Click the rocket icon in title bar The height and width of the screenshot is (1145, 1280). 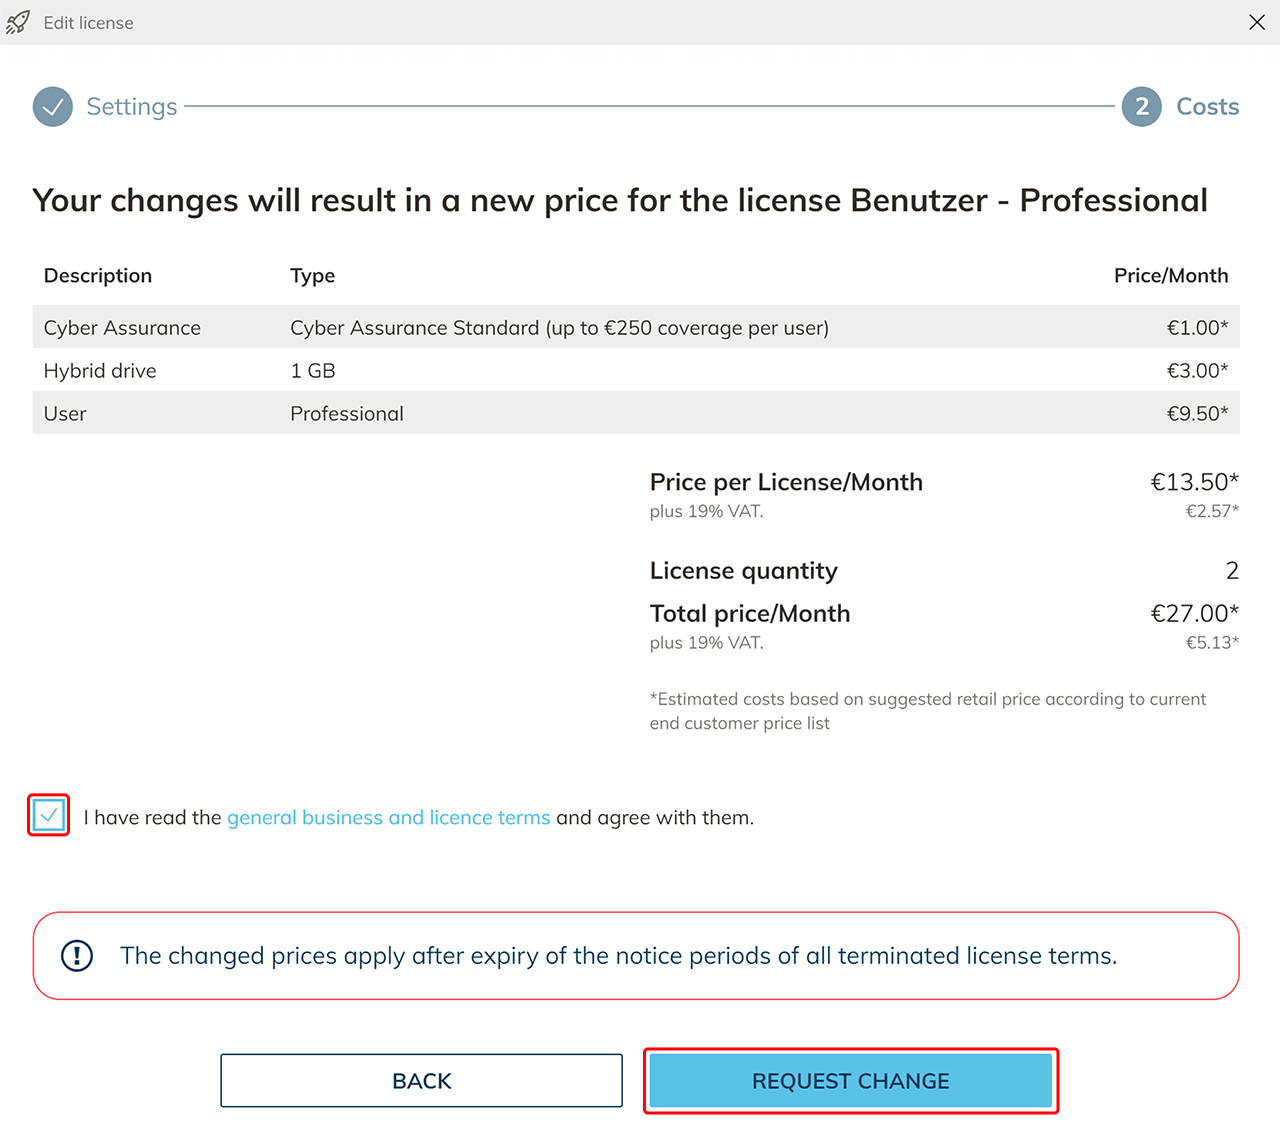(x=18, y=22)
